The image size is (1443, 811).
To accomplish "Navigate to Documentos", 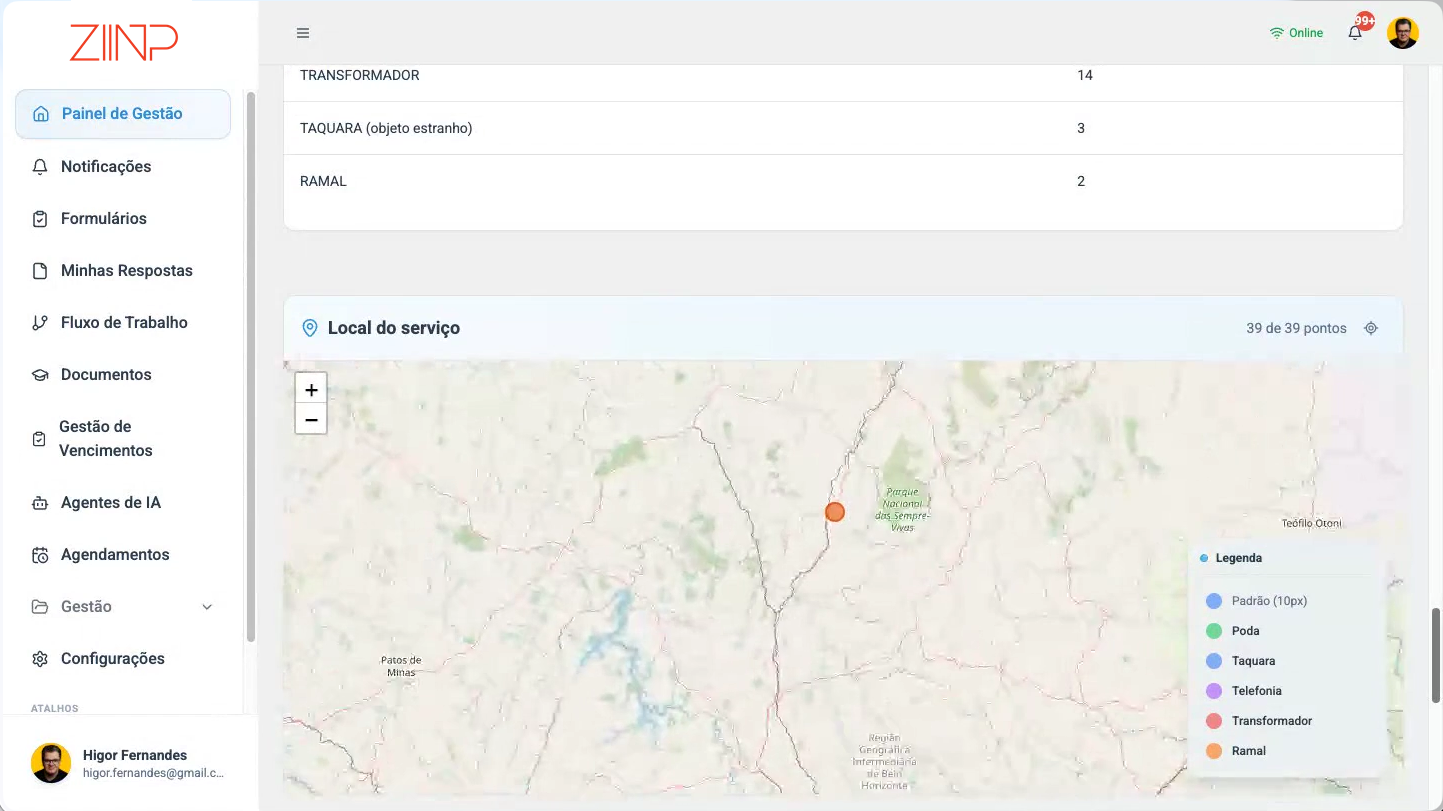I will point(123,375).
